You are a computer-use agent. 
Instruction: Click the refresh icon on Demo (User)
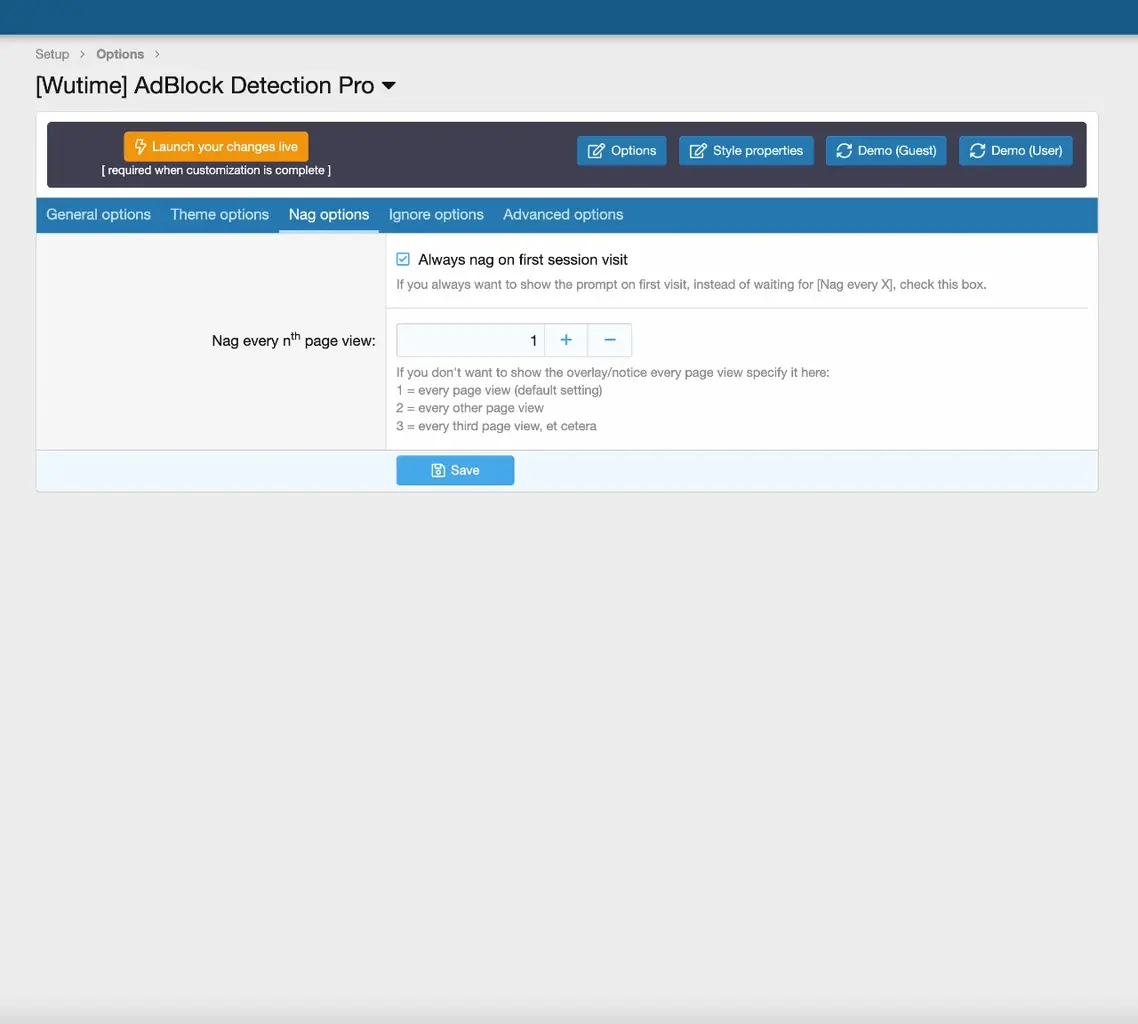tap(977, 151)
